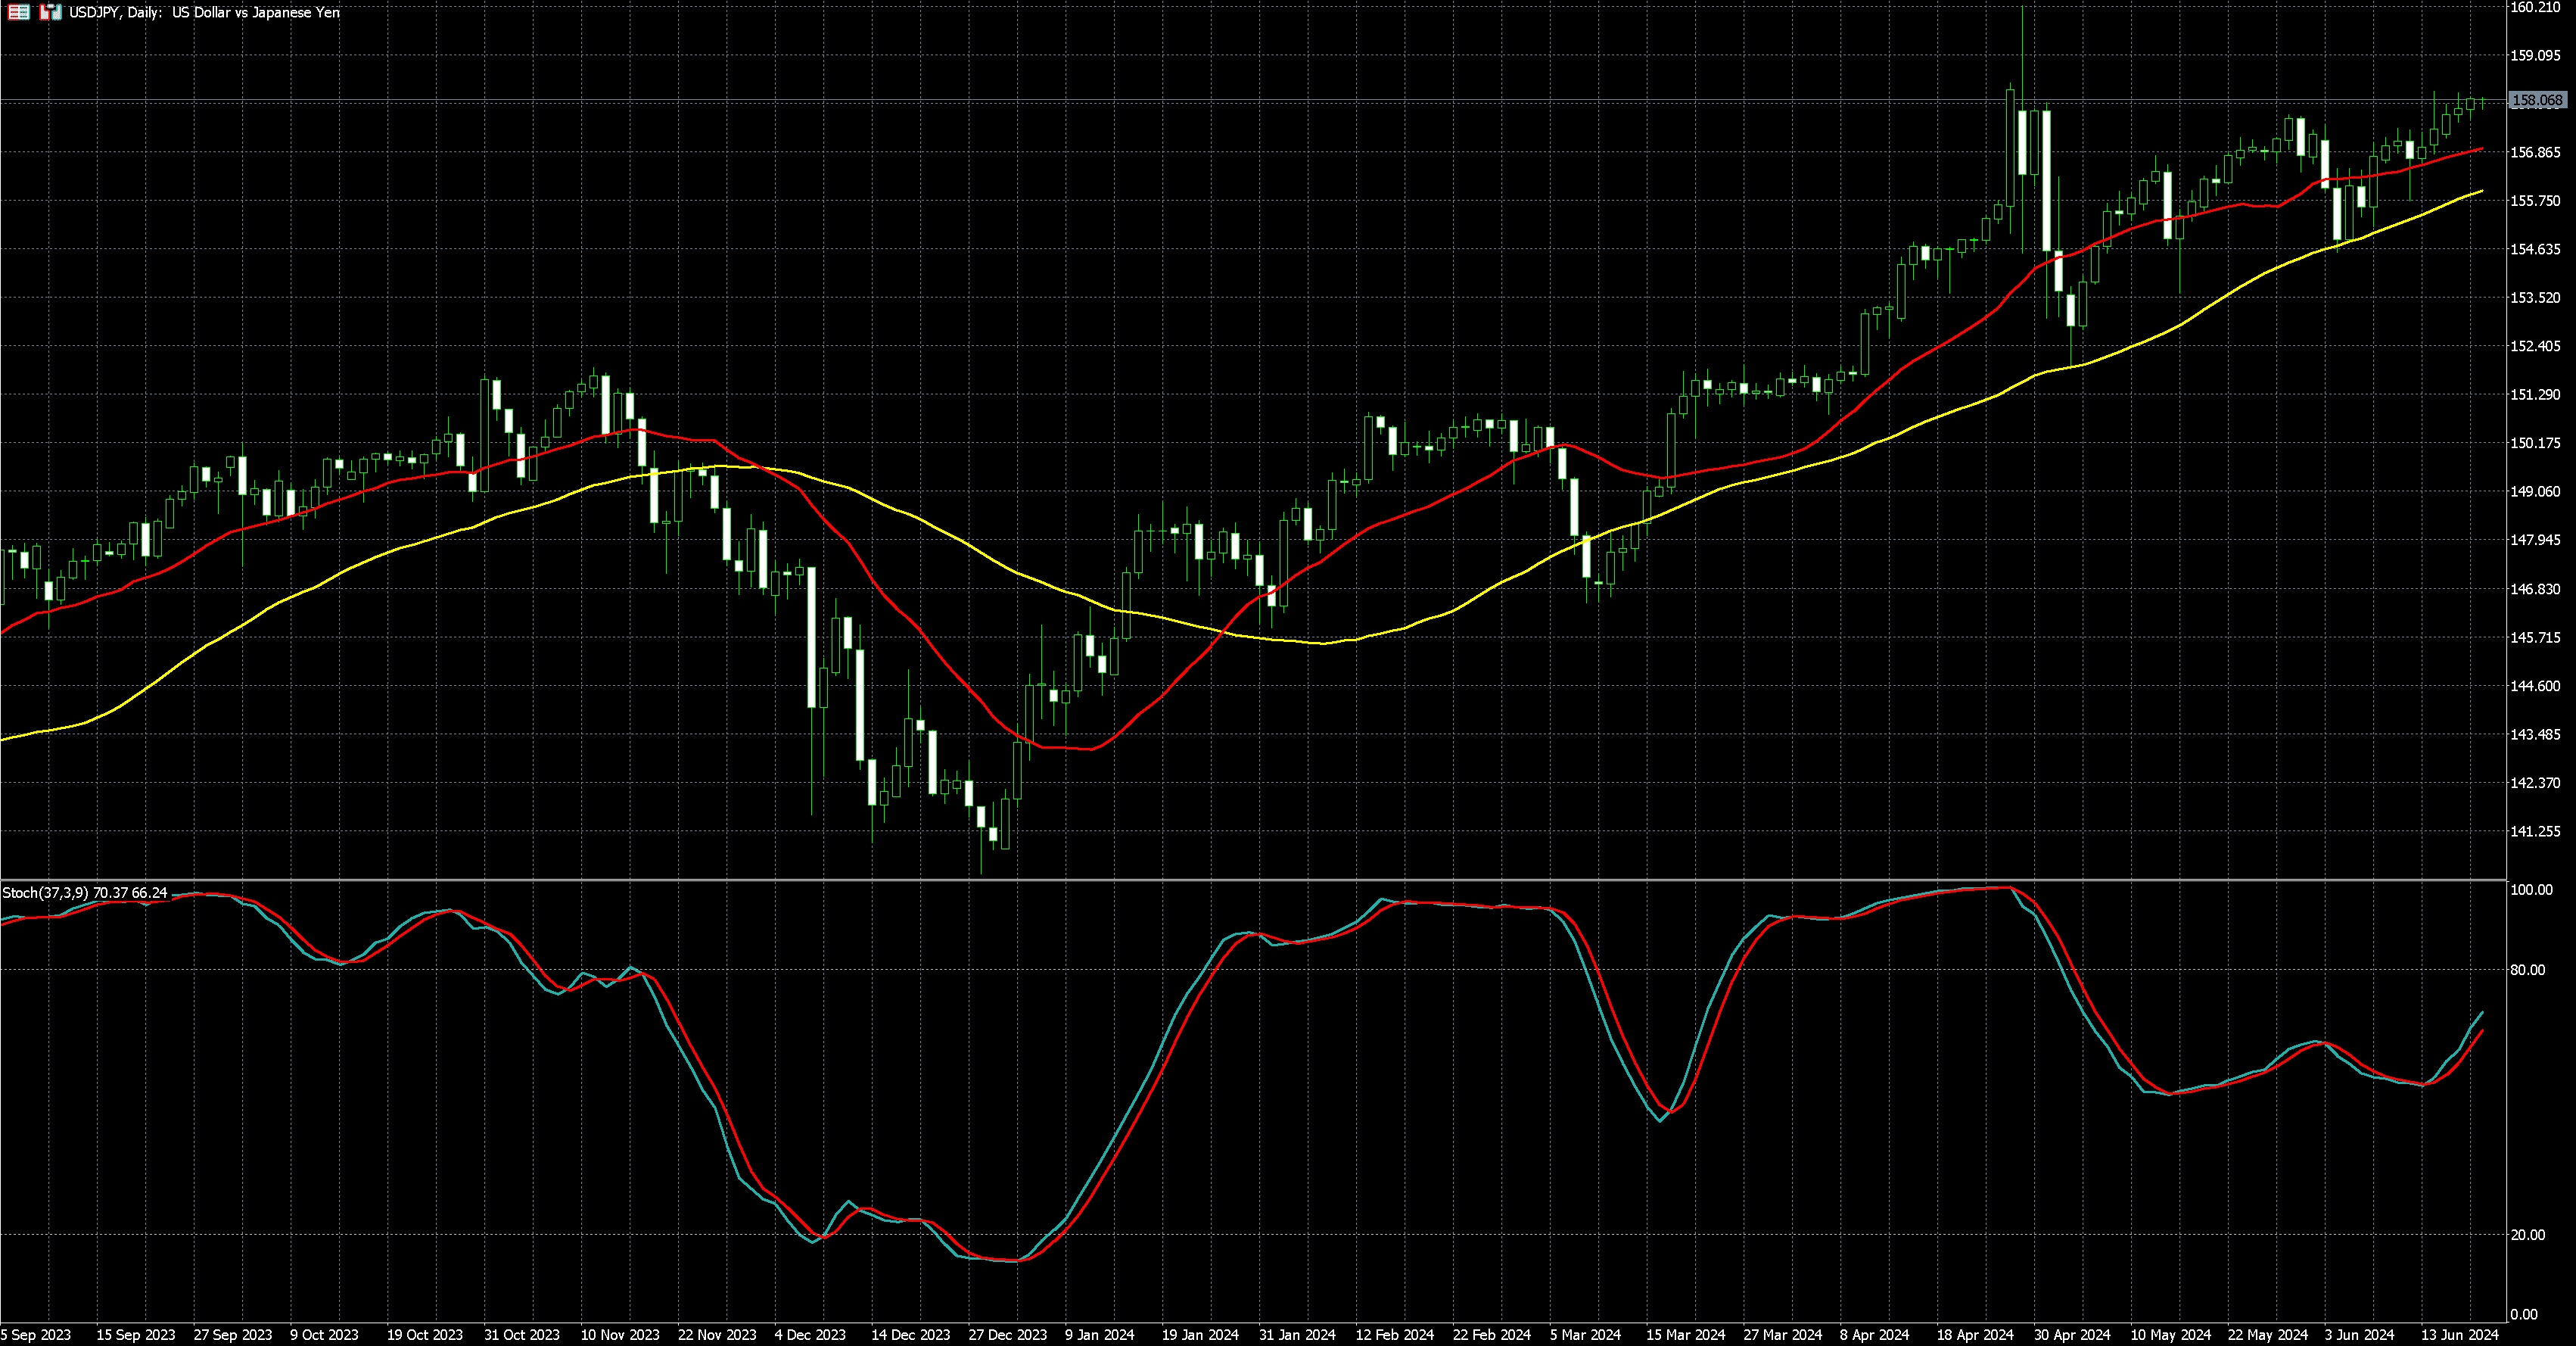This screenshot has height=1346, width=2576.
Task: Click the 141.255 price scale label
Action: click(x=2535, y=831)
